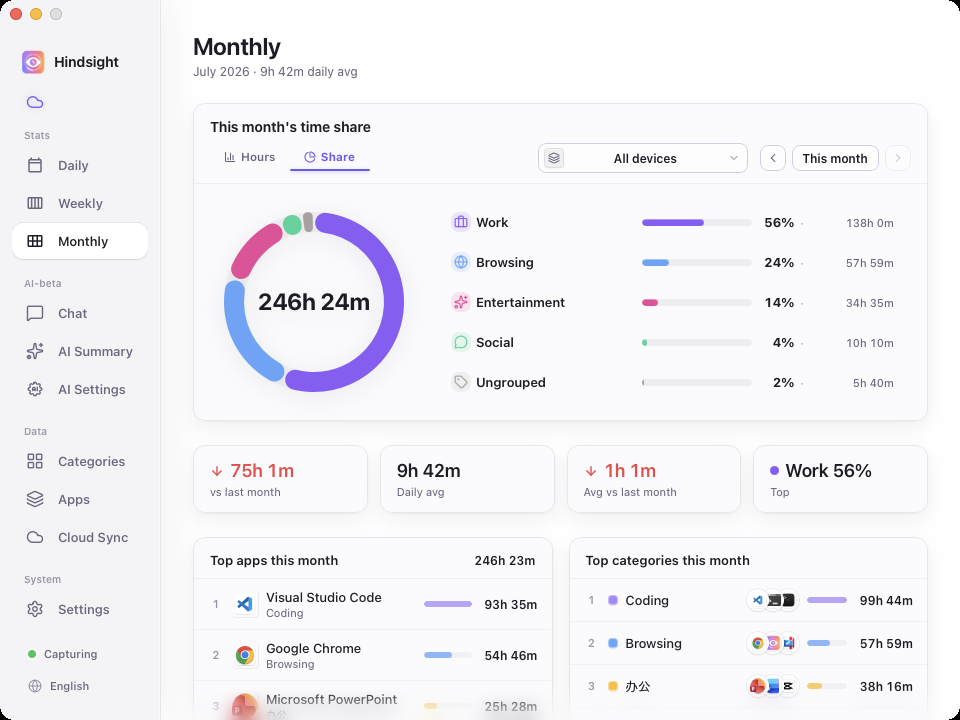Select Monthly in the sidebar
960x720 pixels.
(x=80, y=241)
